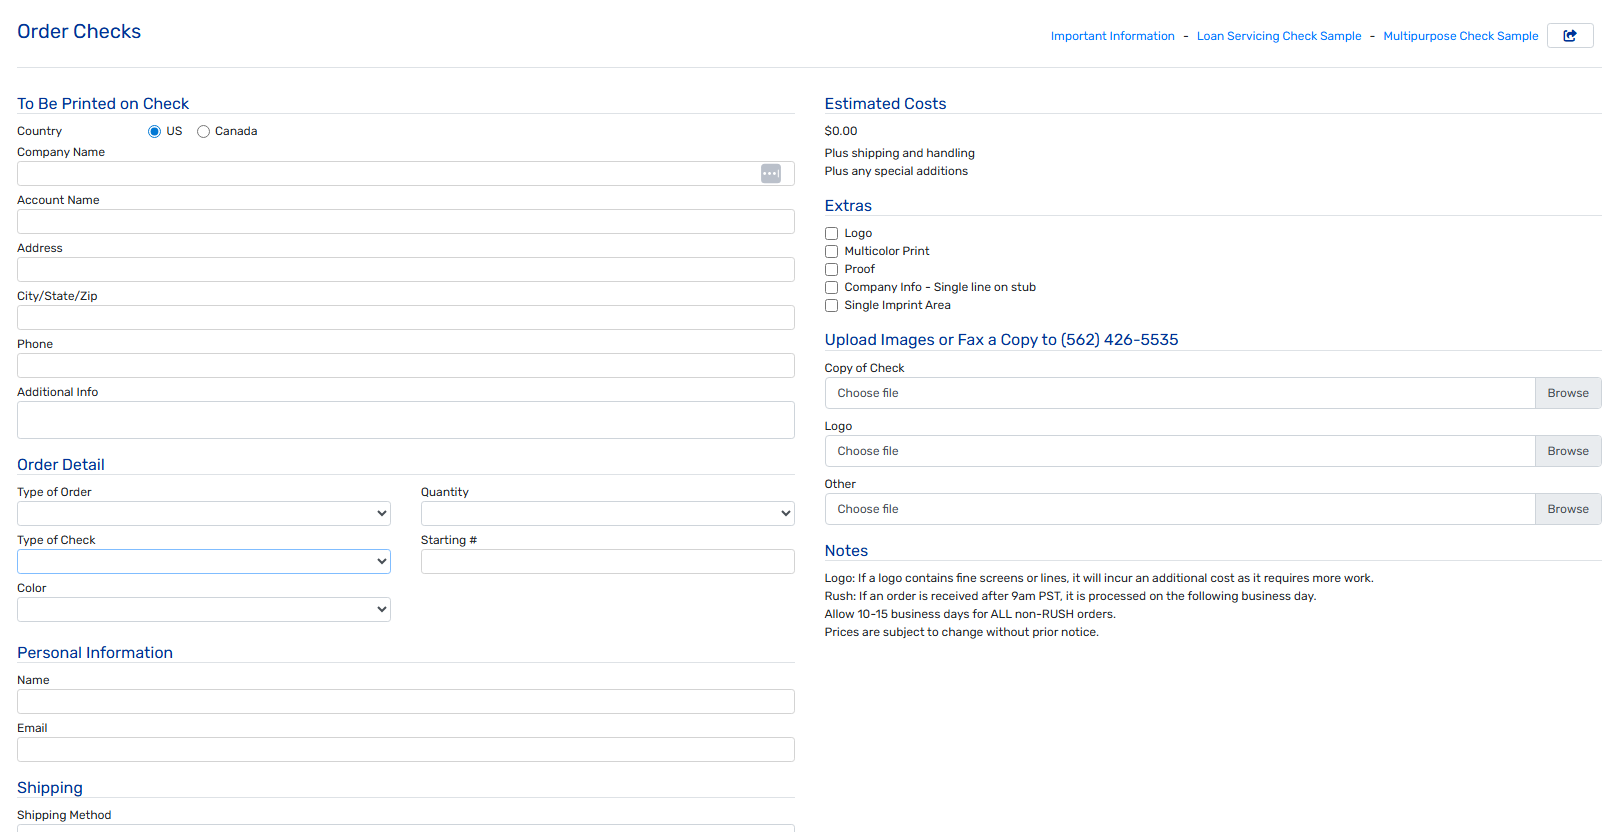Enable the Logo extra checkbox

tap(831, 234)
